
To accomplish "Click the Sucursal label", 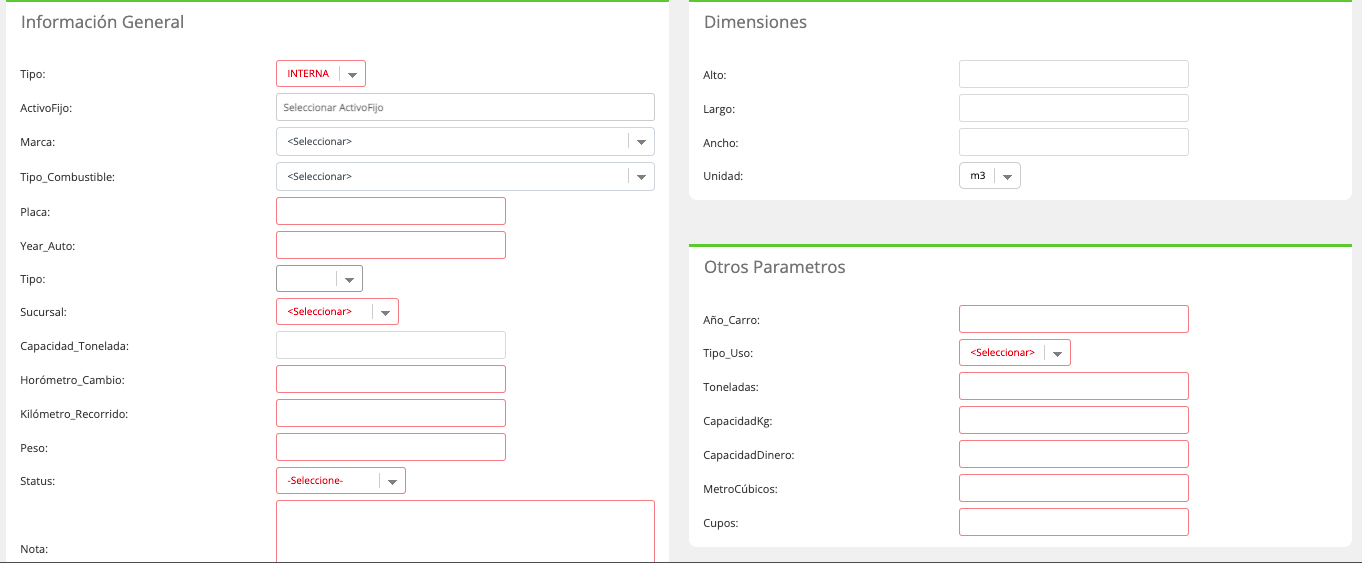I will tap(43, 312).
